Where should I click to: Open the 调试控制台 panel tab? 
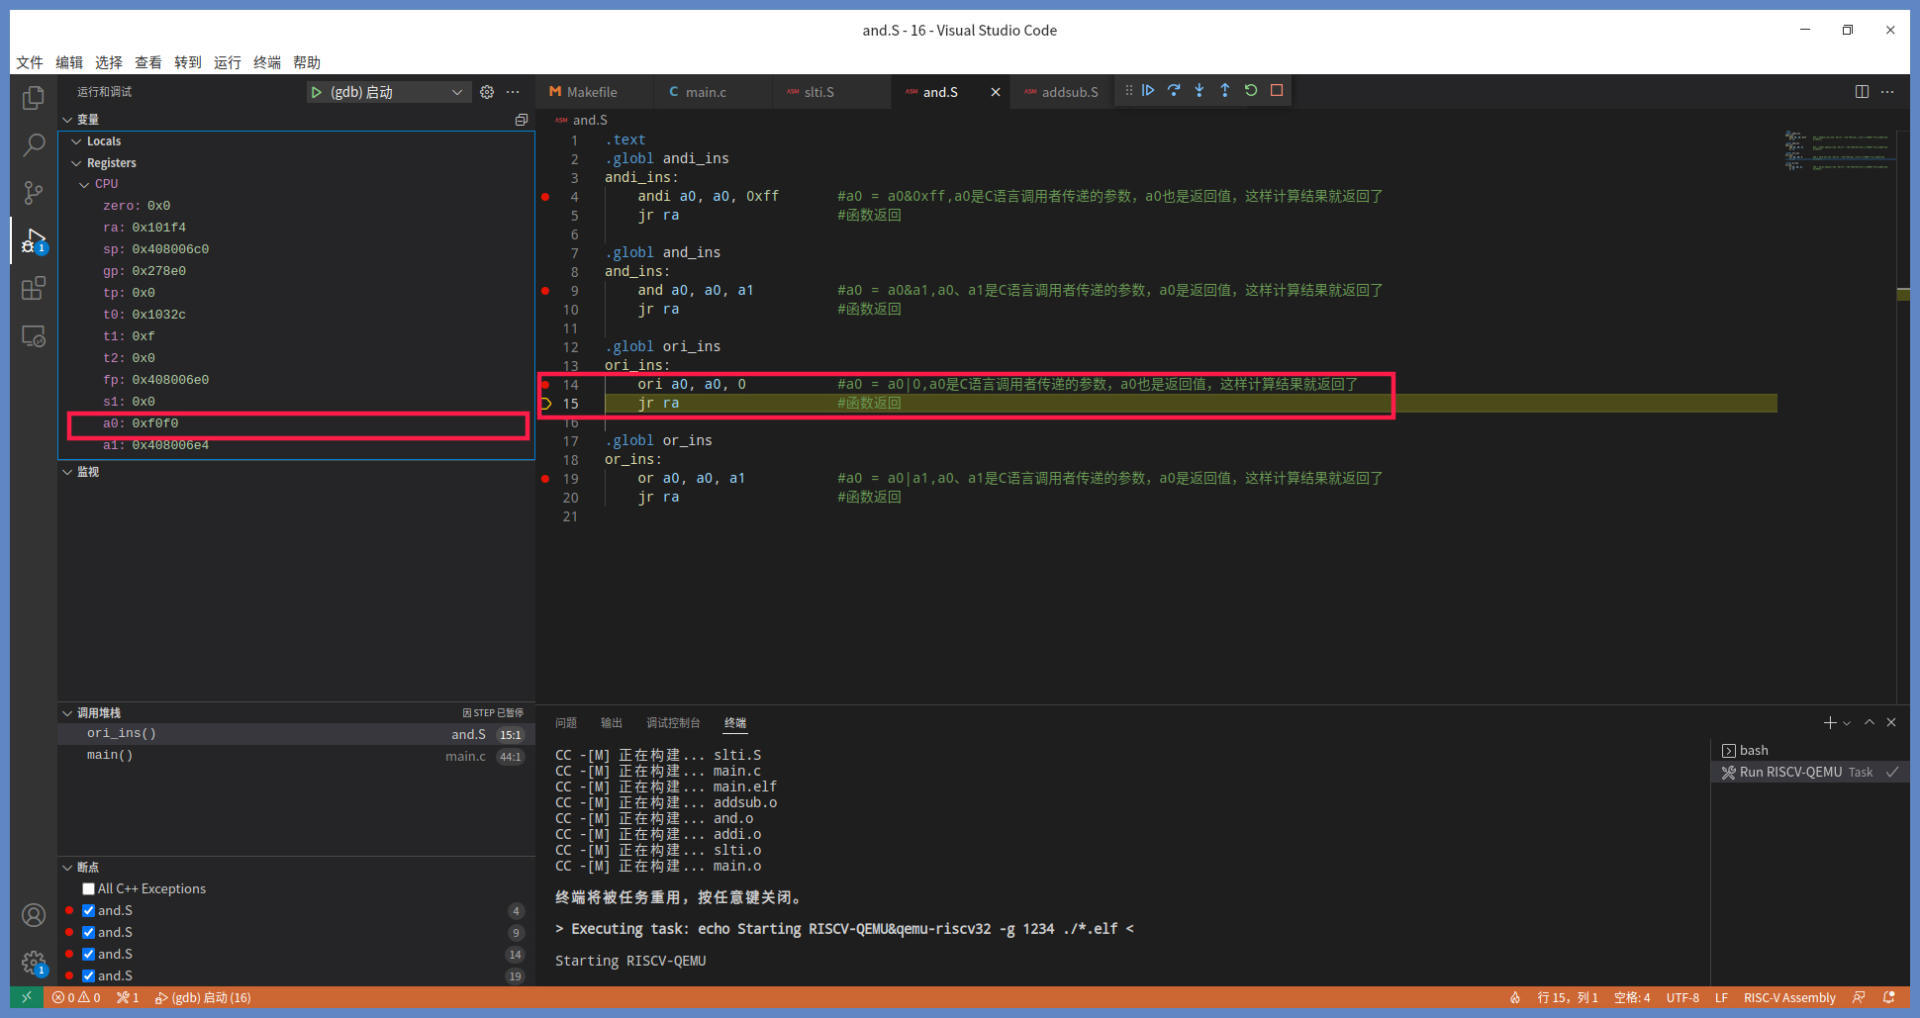point(672,723)
